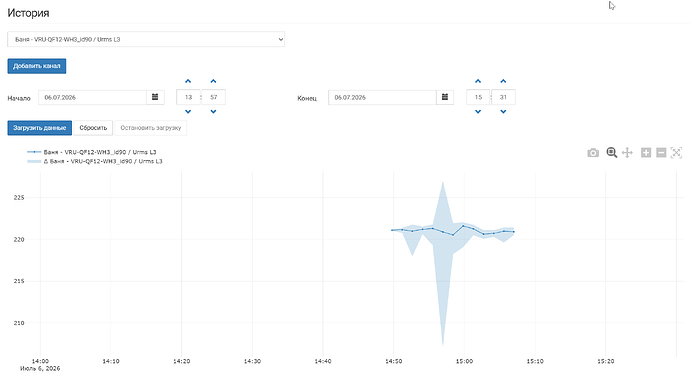The image size is (690, 378).
Task: Toggle Δ Баня Urms L3 band legend entry
Action: click(95, 161)
